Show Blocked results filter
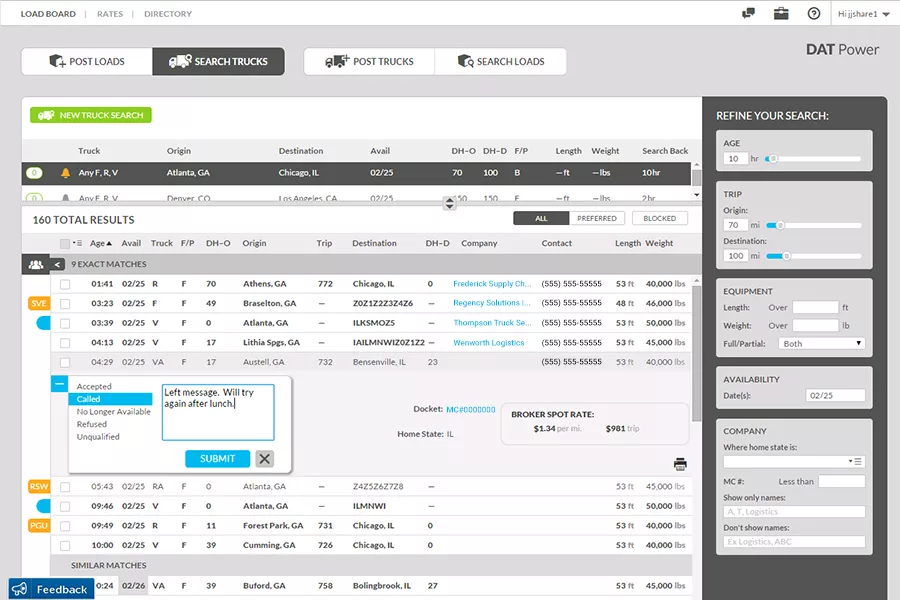The width and height of the screenshot is (900, 600). (660, 218)
